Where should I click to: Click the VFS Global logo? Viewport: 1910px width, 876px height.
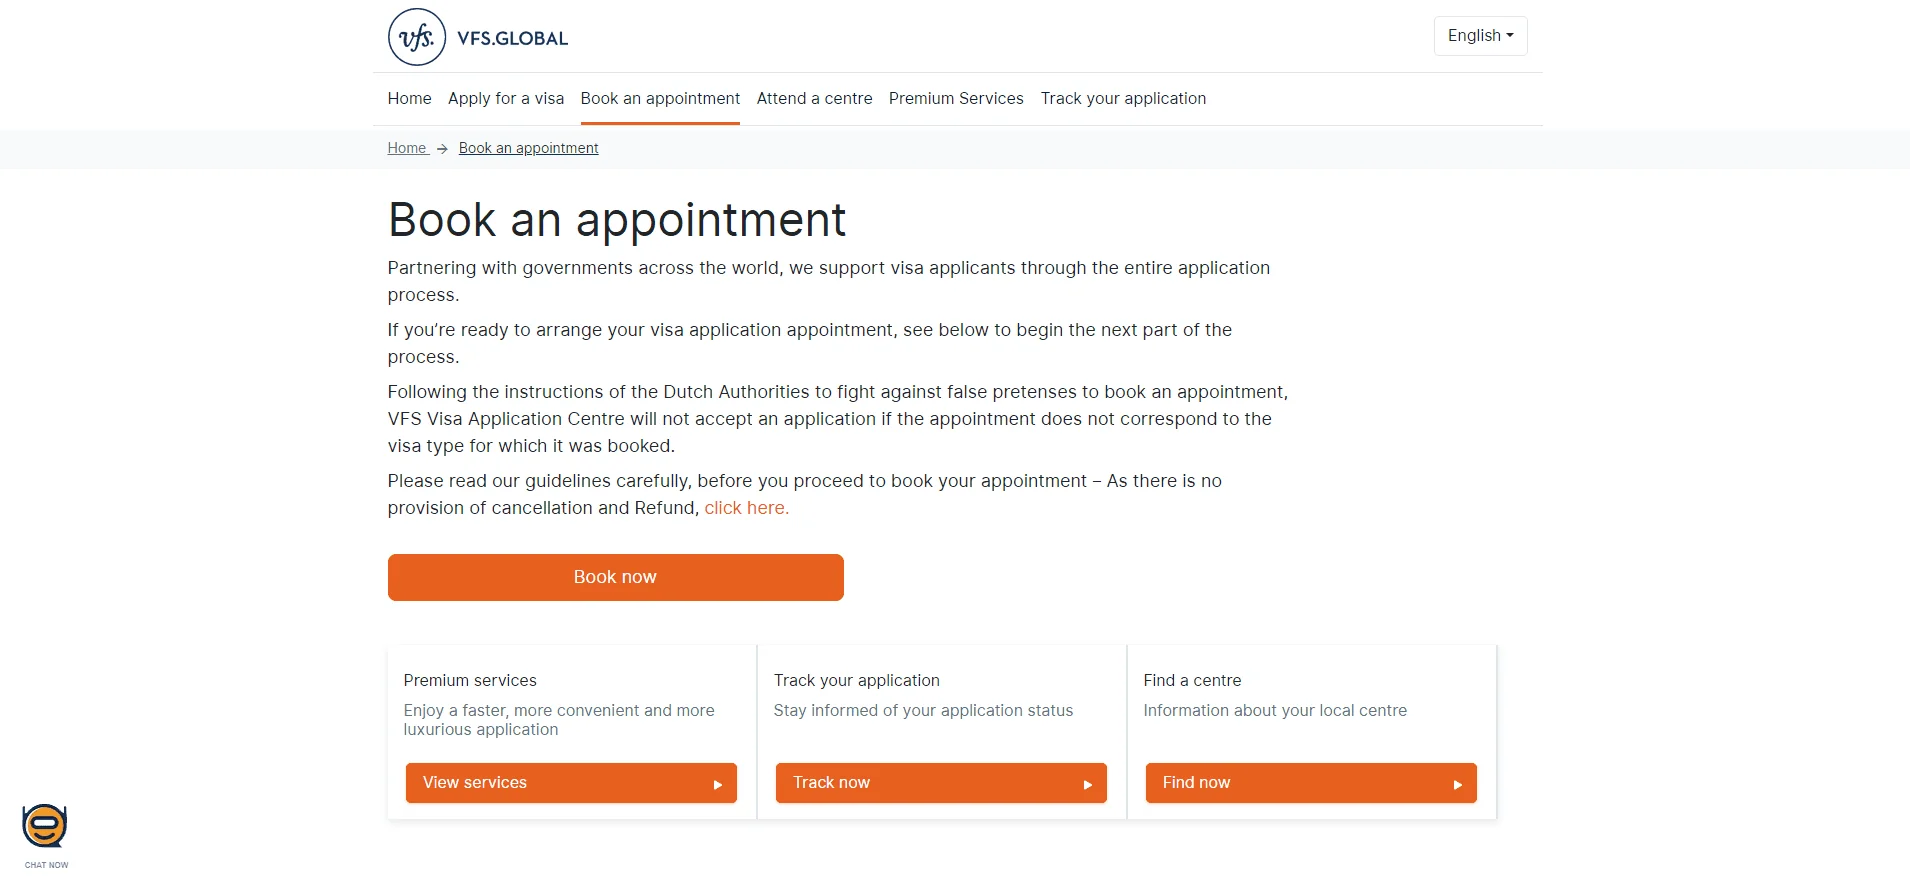[x=478, y=37]
